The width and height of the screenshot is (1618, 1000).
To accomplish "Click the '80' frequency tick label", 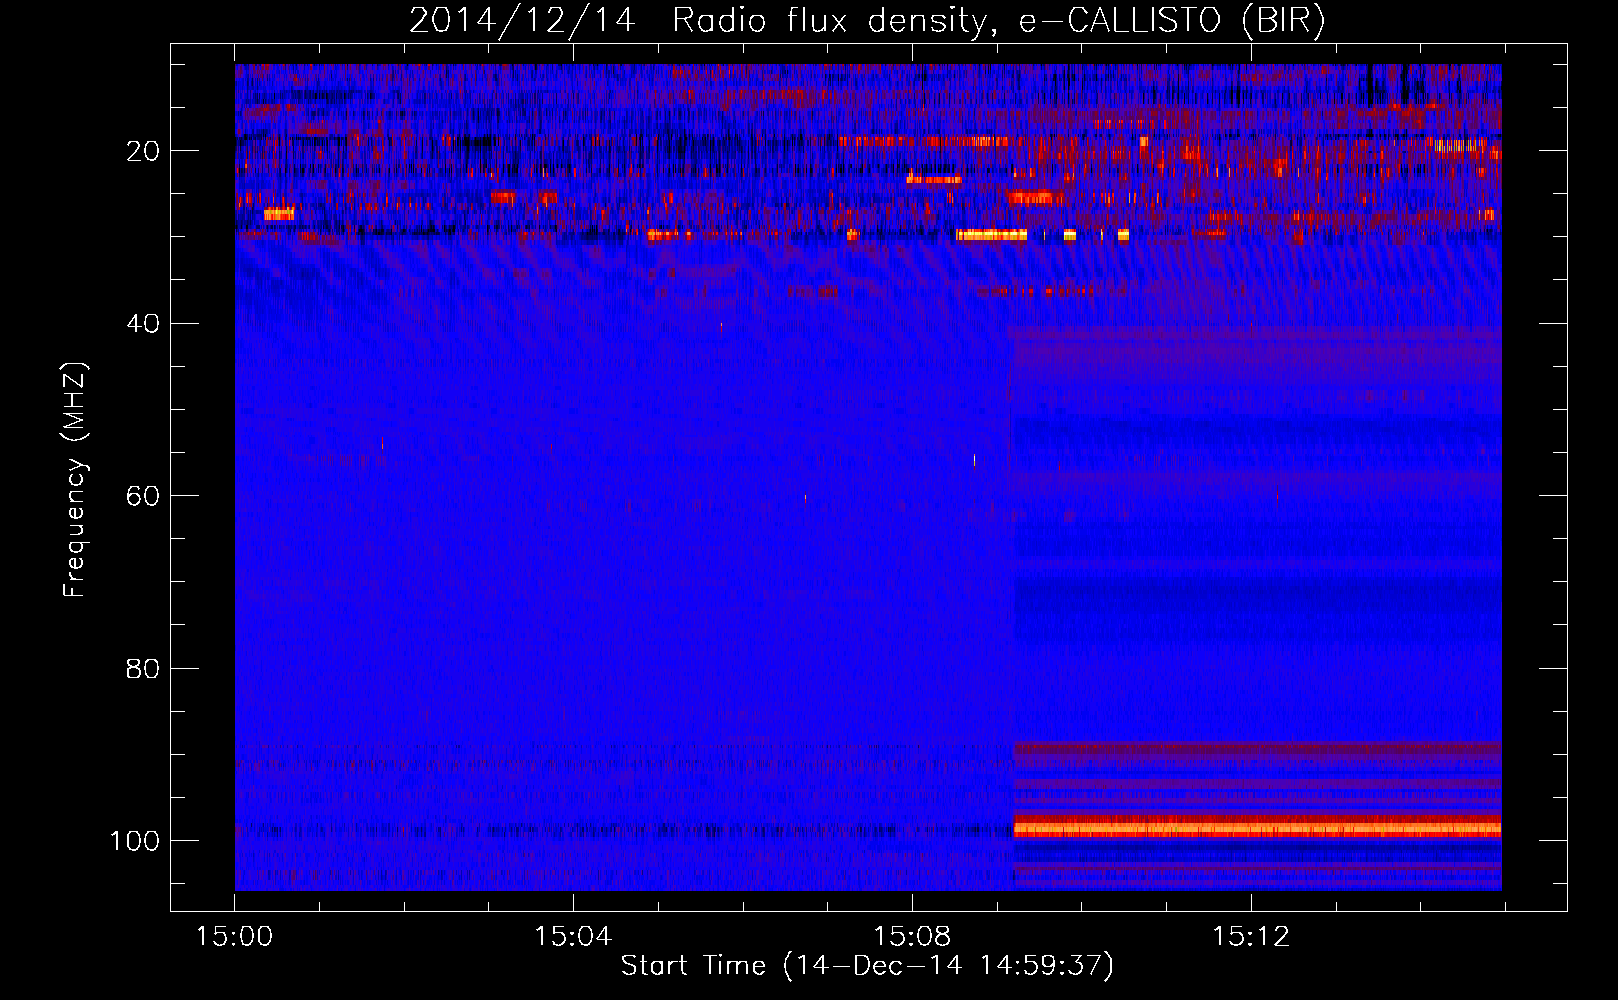I will coord(144,668).
